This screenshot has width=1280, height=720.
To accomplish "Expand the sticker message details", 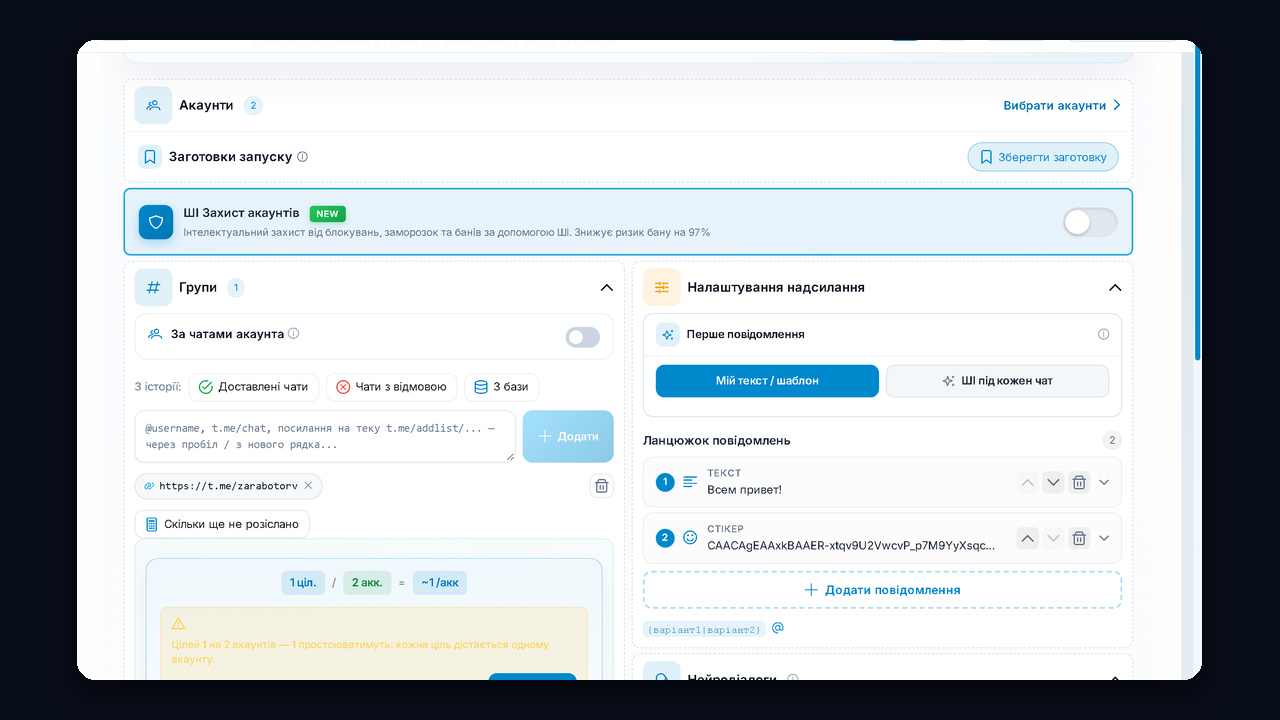I will [x=1104, y=538].
